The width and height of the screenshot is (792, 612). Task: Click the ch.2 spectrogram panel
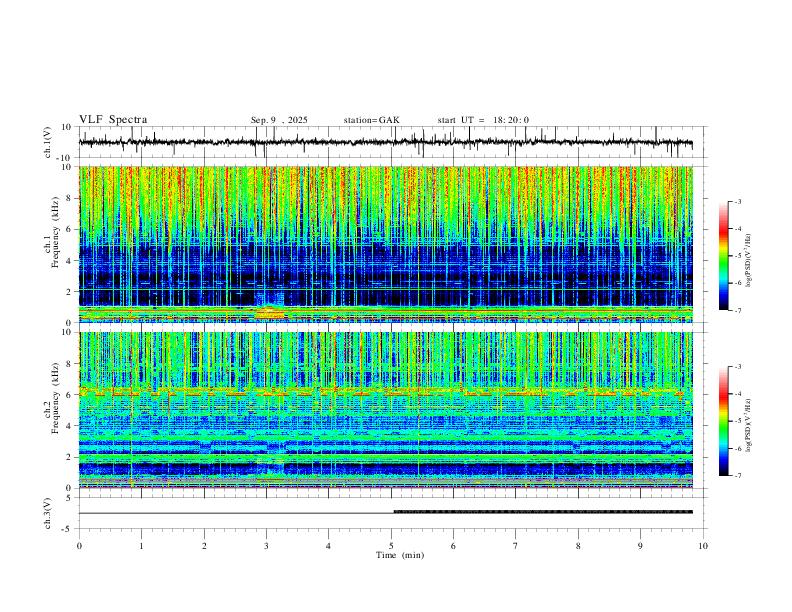(386, 410)
